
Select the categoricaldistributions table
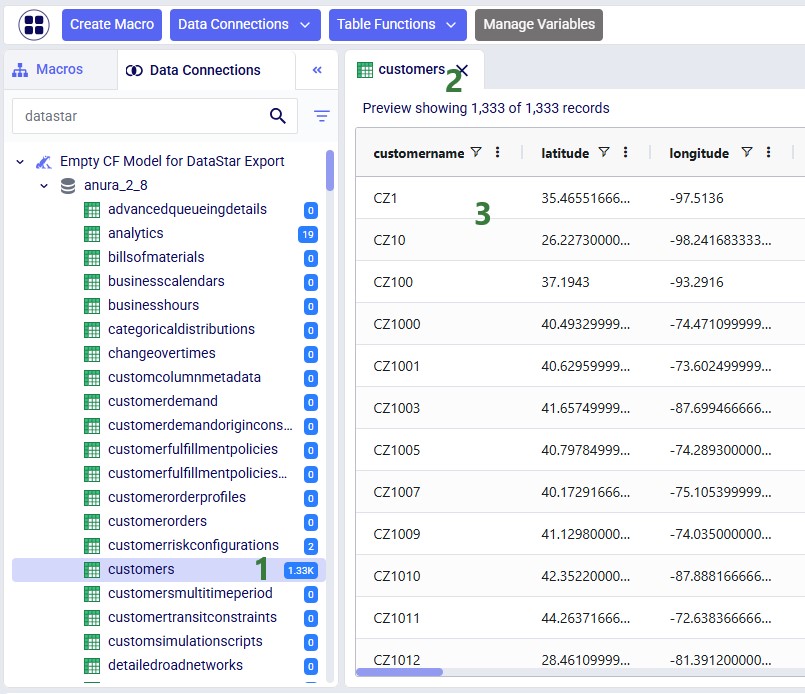181,329
